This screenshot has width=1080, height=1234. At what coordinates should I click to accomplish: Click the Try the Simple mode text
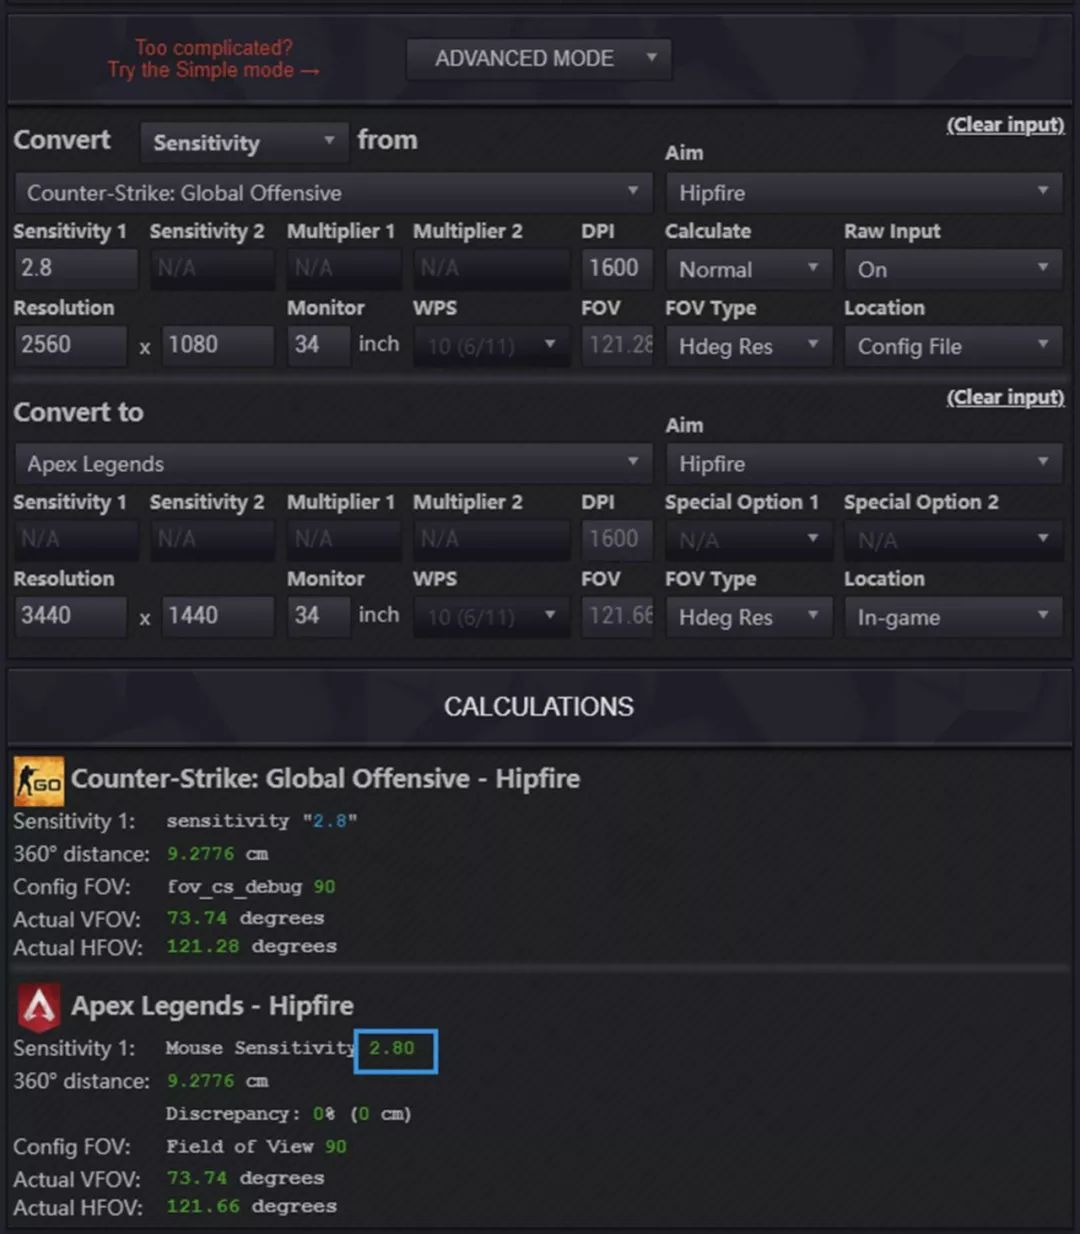pyautogui.click(x=214, y=70)
